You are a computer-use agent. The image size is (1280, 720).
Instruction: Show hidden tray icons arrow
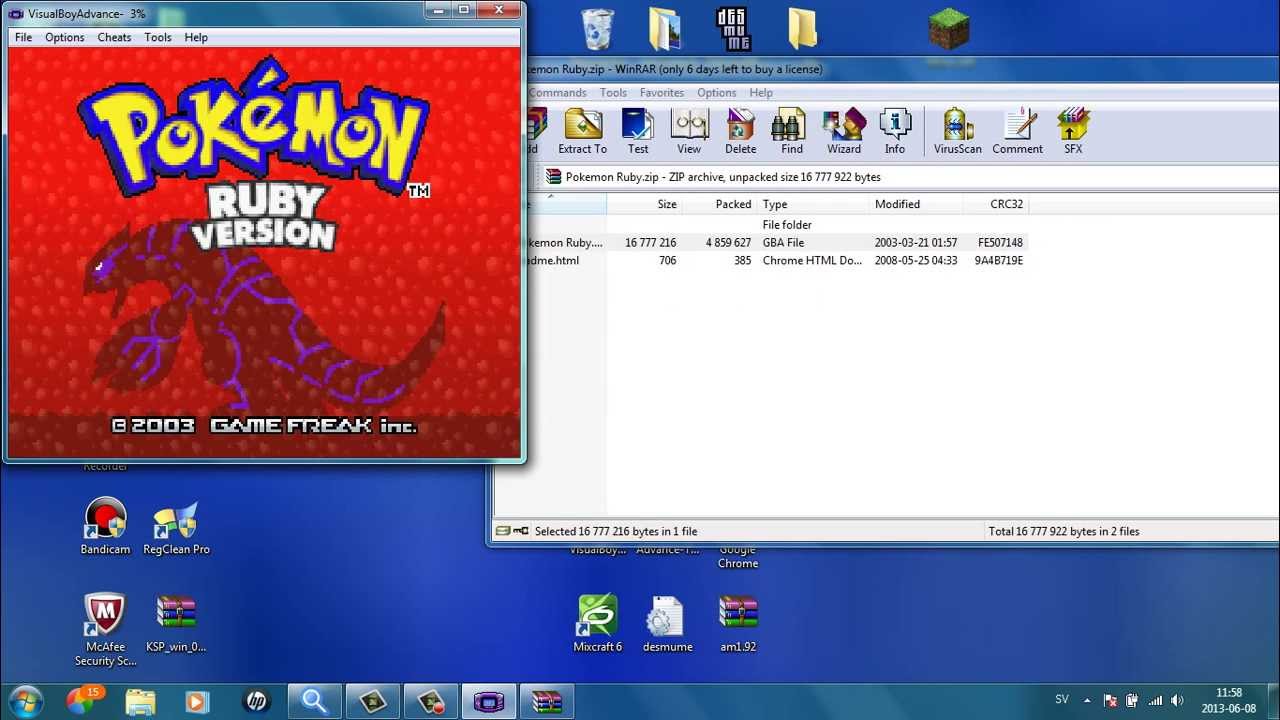click(x=1087, y=700)
